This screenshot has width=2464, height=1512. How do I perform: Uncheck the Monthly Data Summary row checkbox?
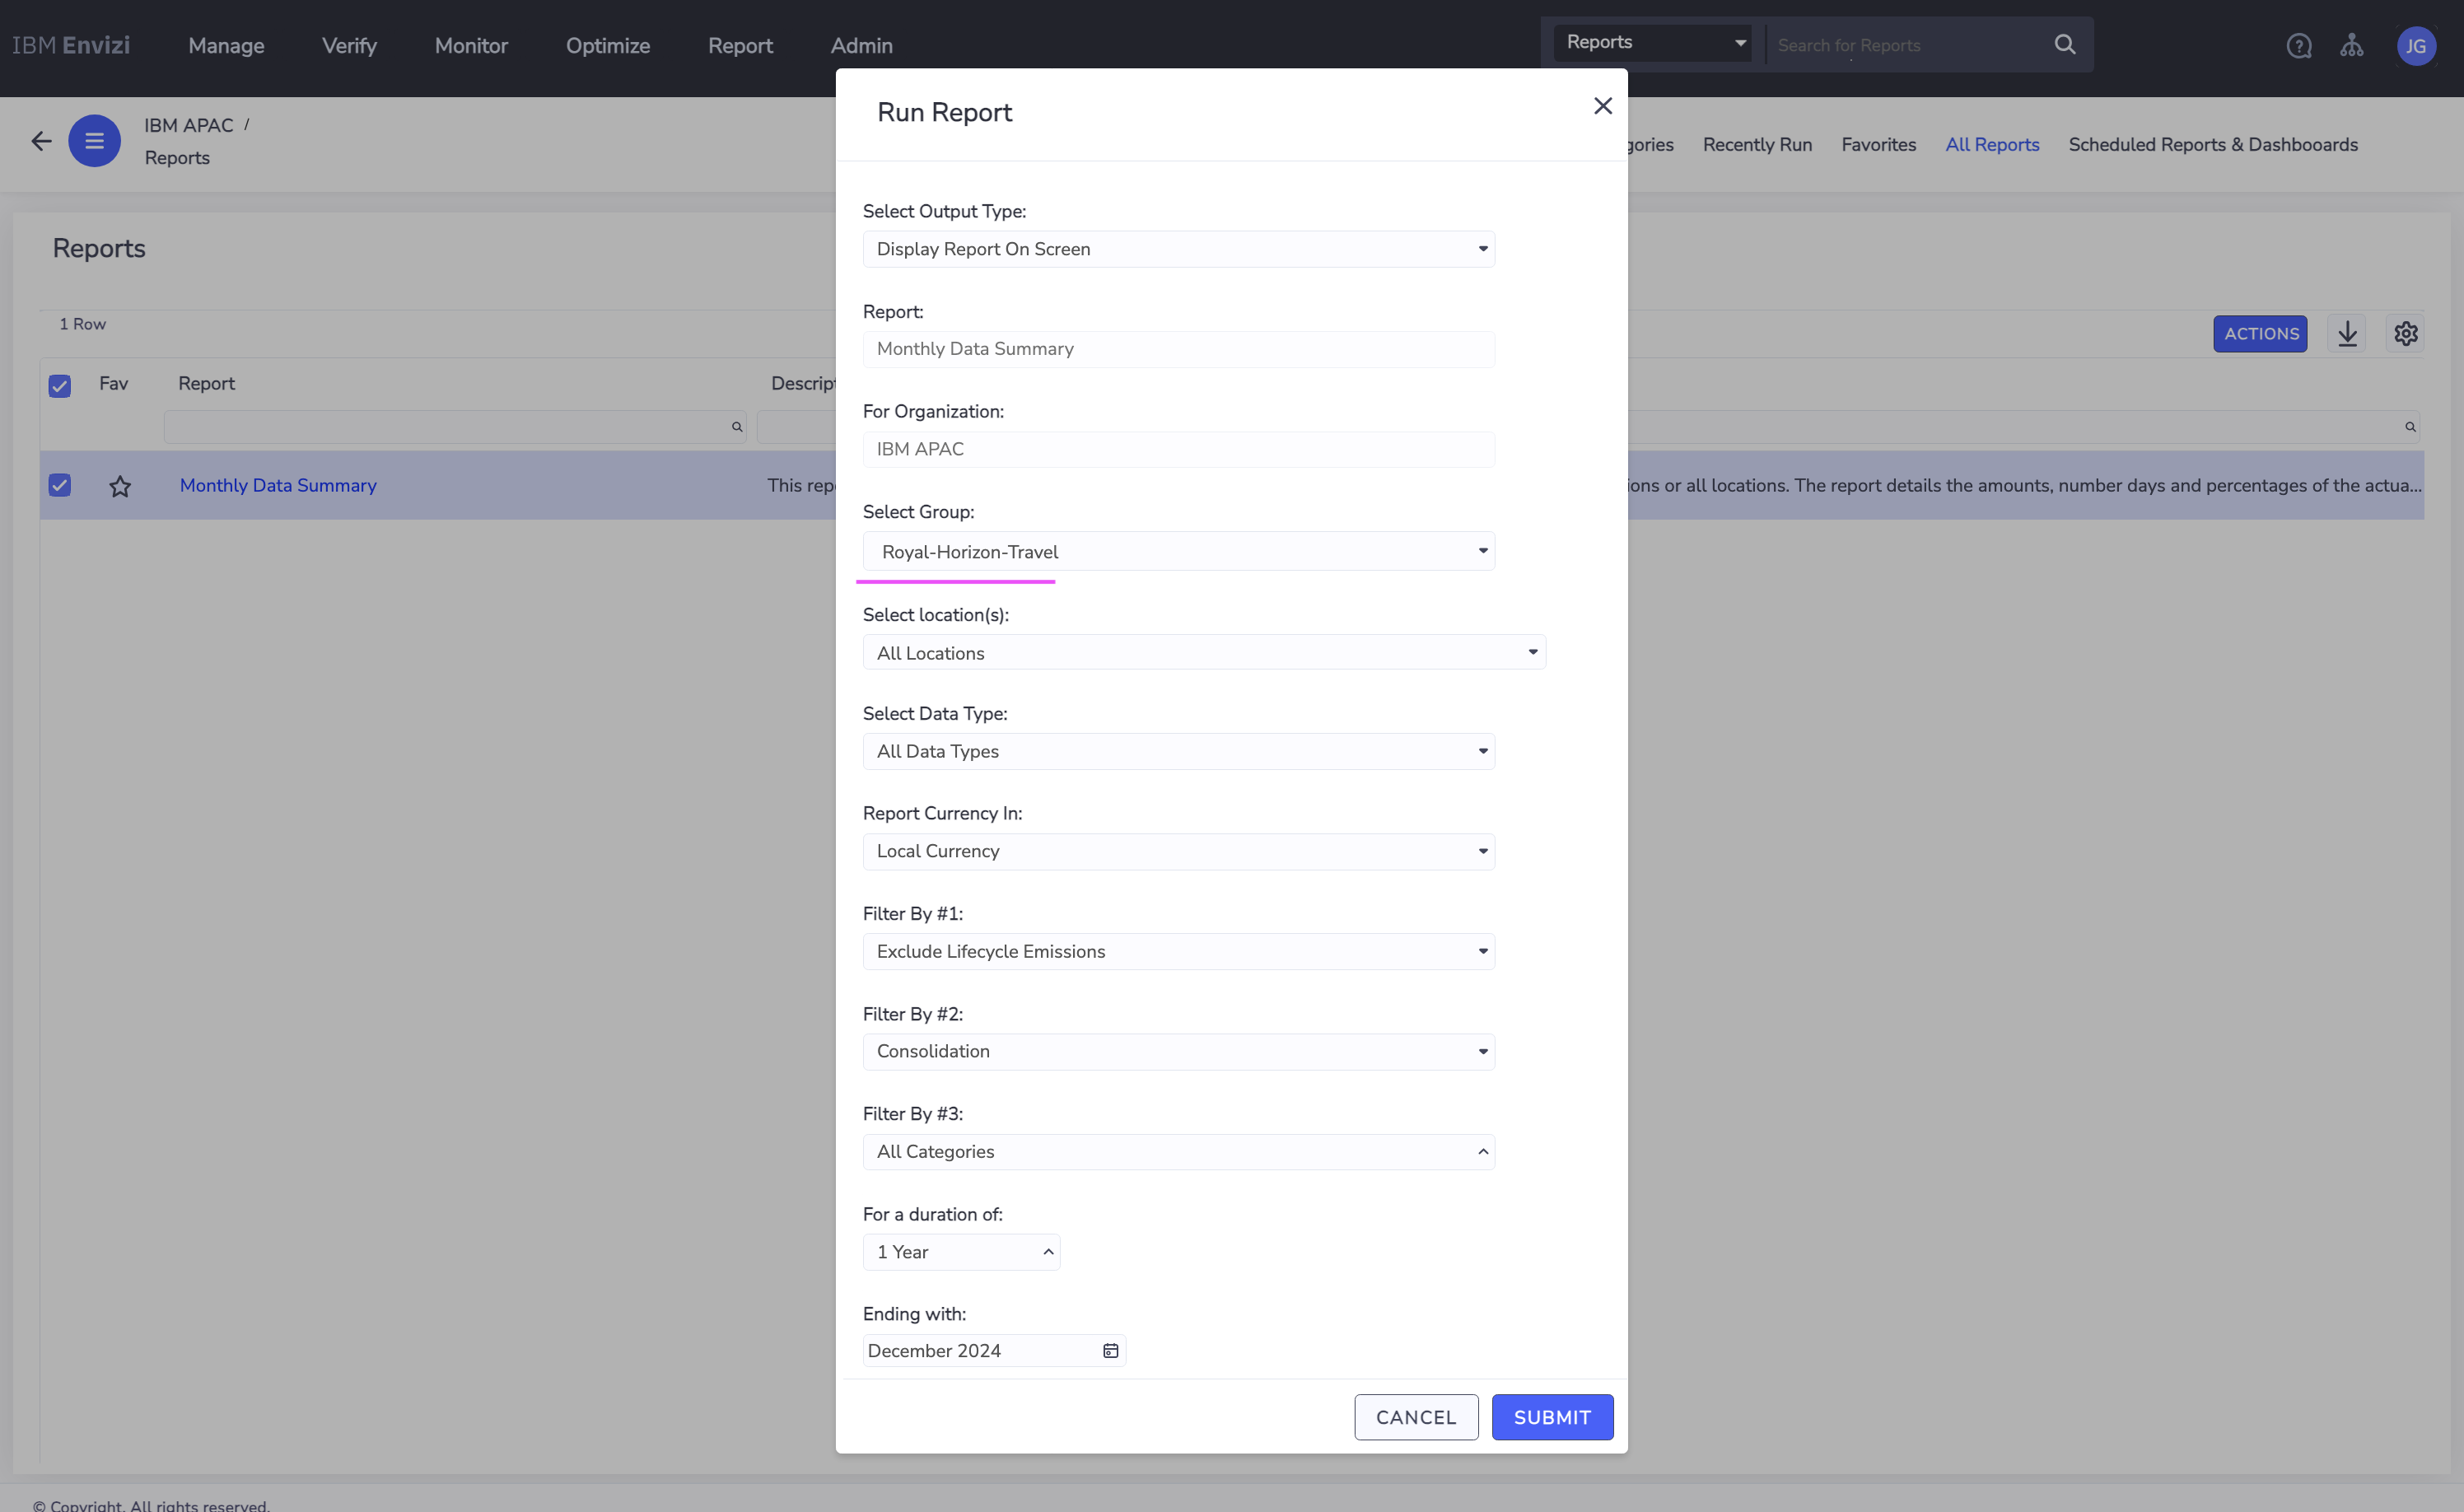click(60, 486)
